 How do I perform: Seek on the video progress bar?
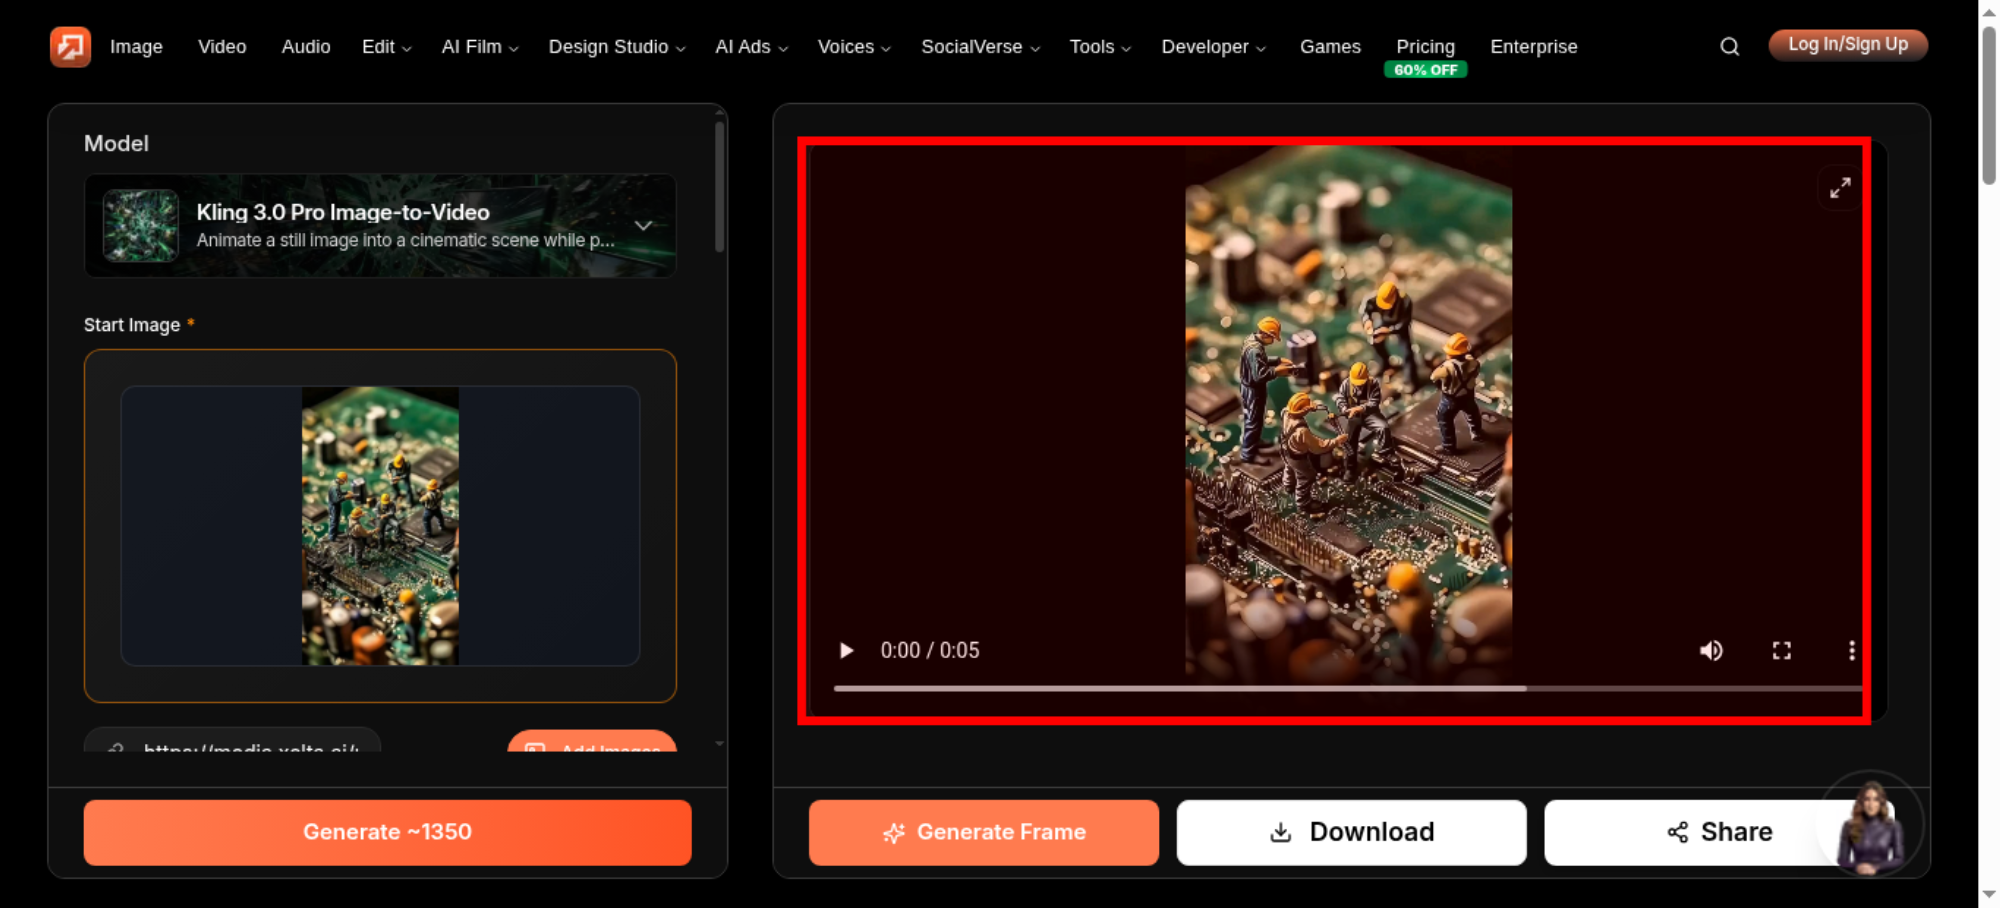click(1347, 688)
